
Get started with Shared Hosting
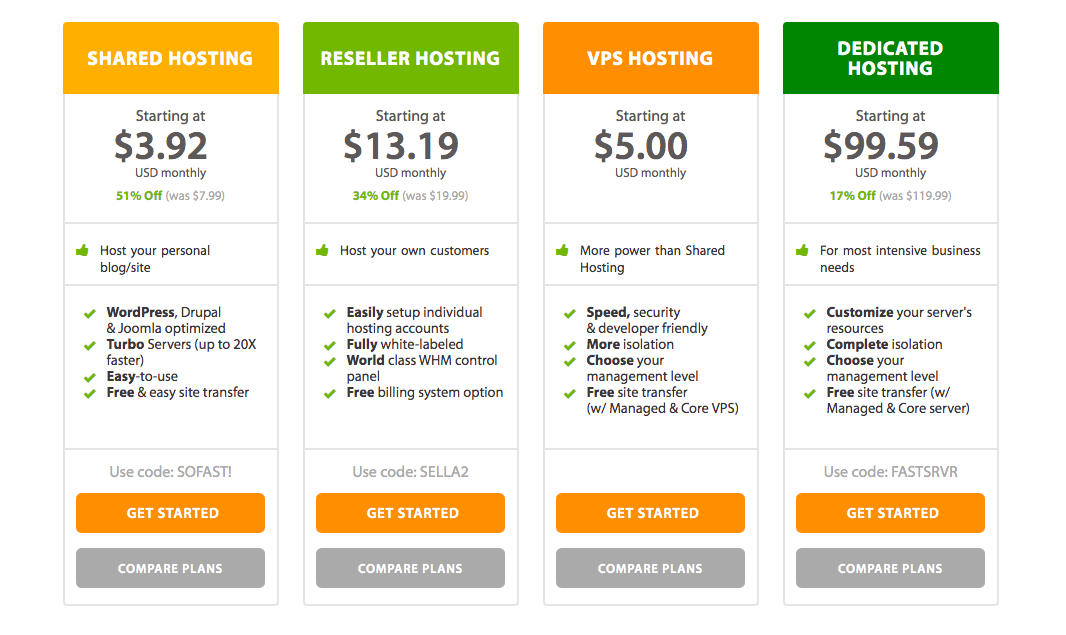coord(171,513)
